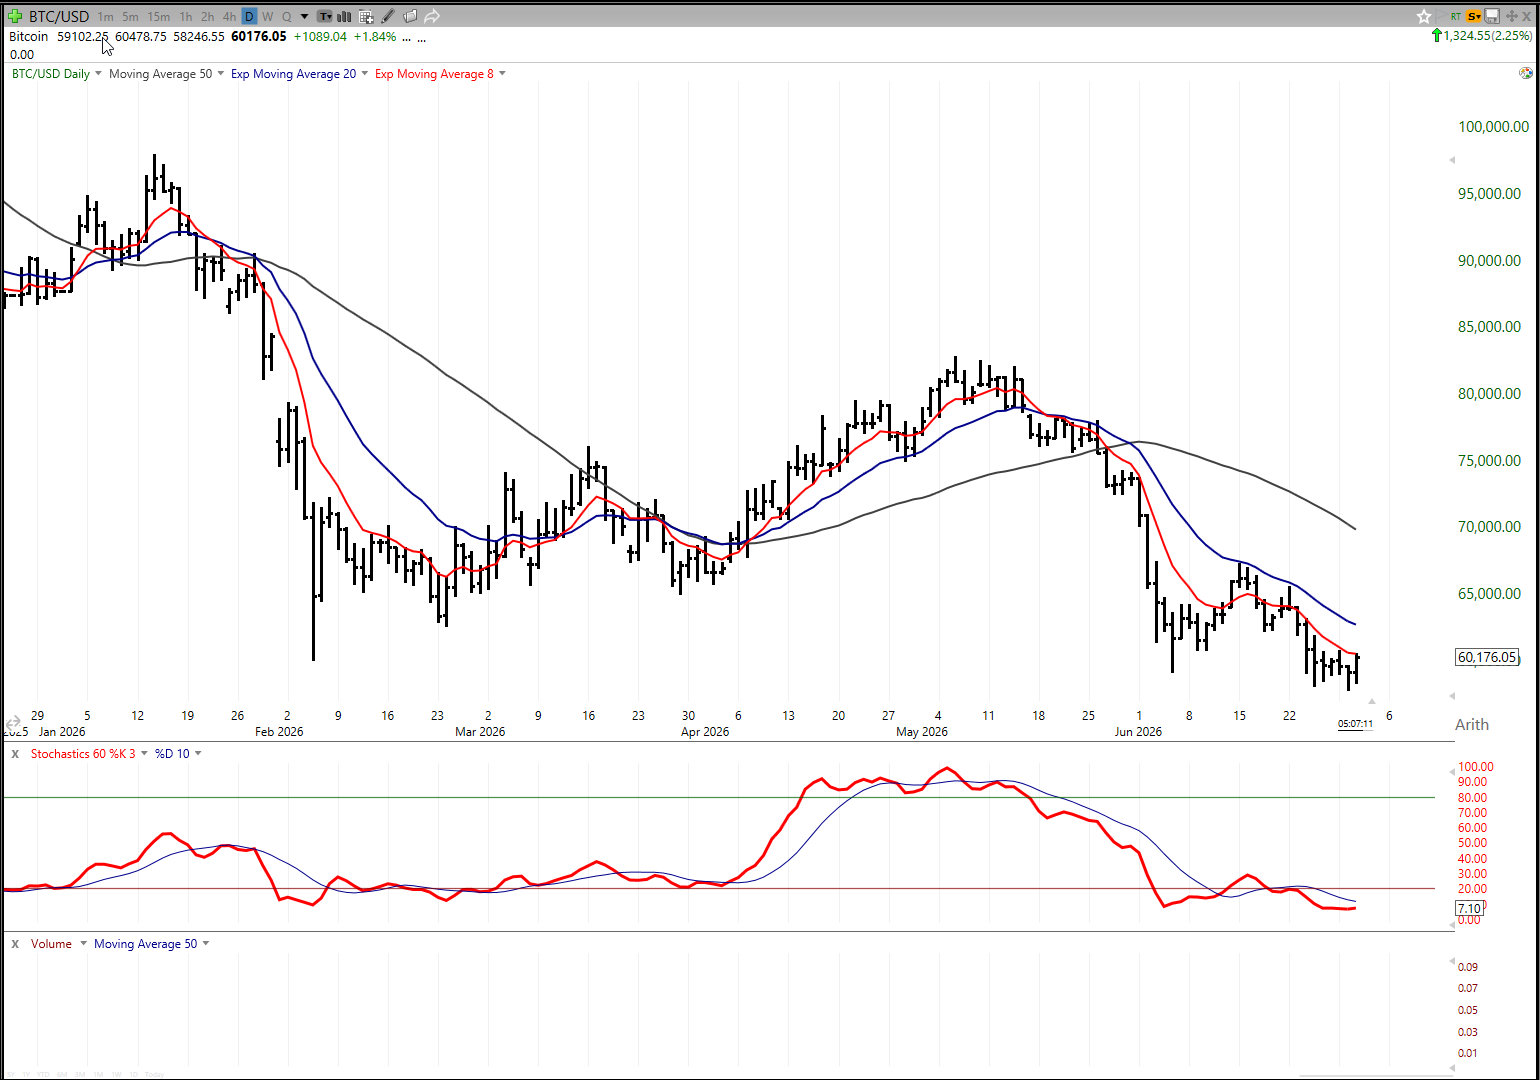Toggle the RT real-time indicator
1540x1080 pixels.
(x=1456, y=16)
